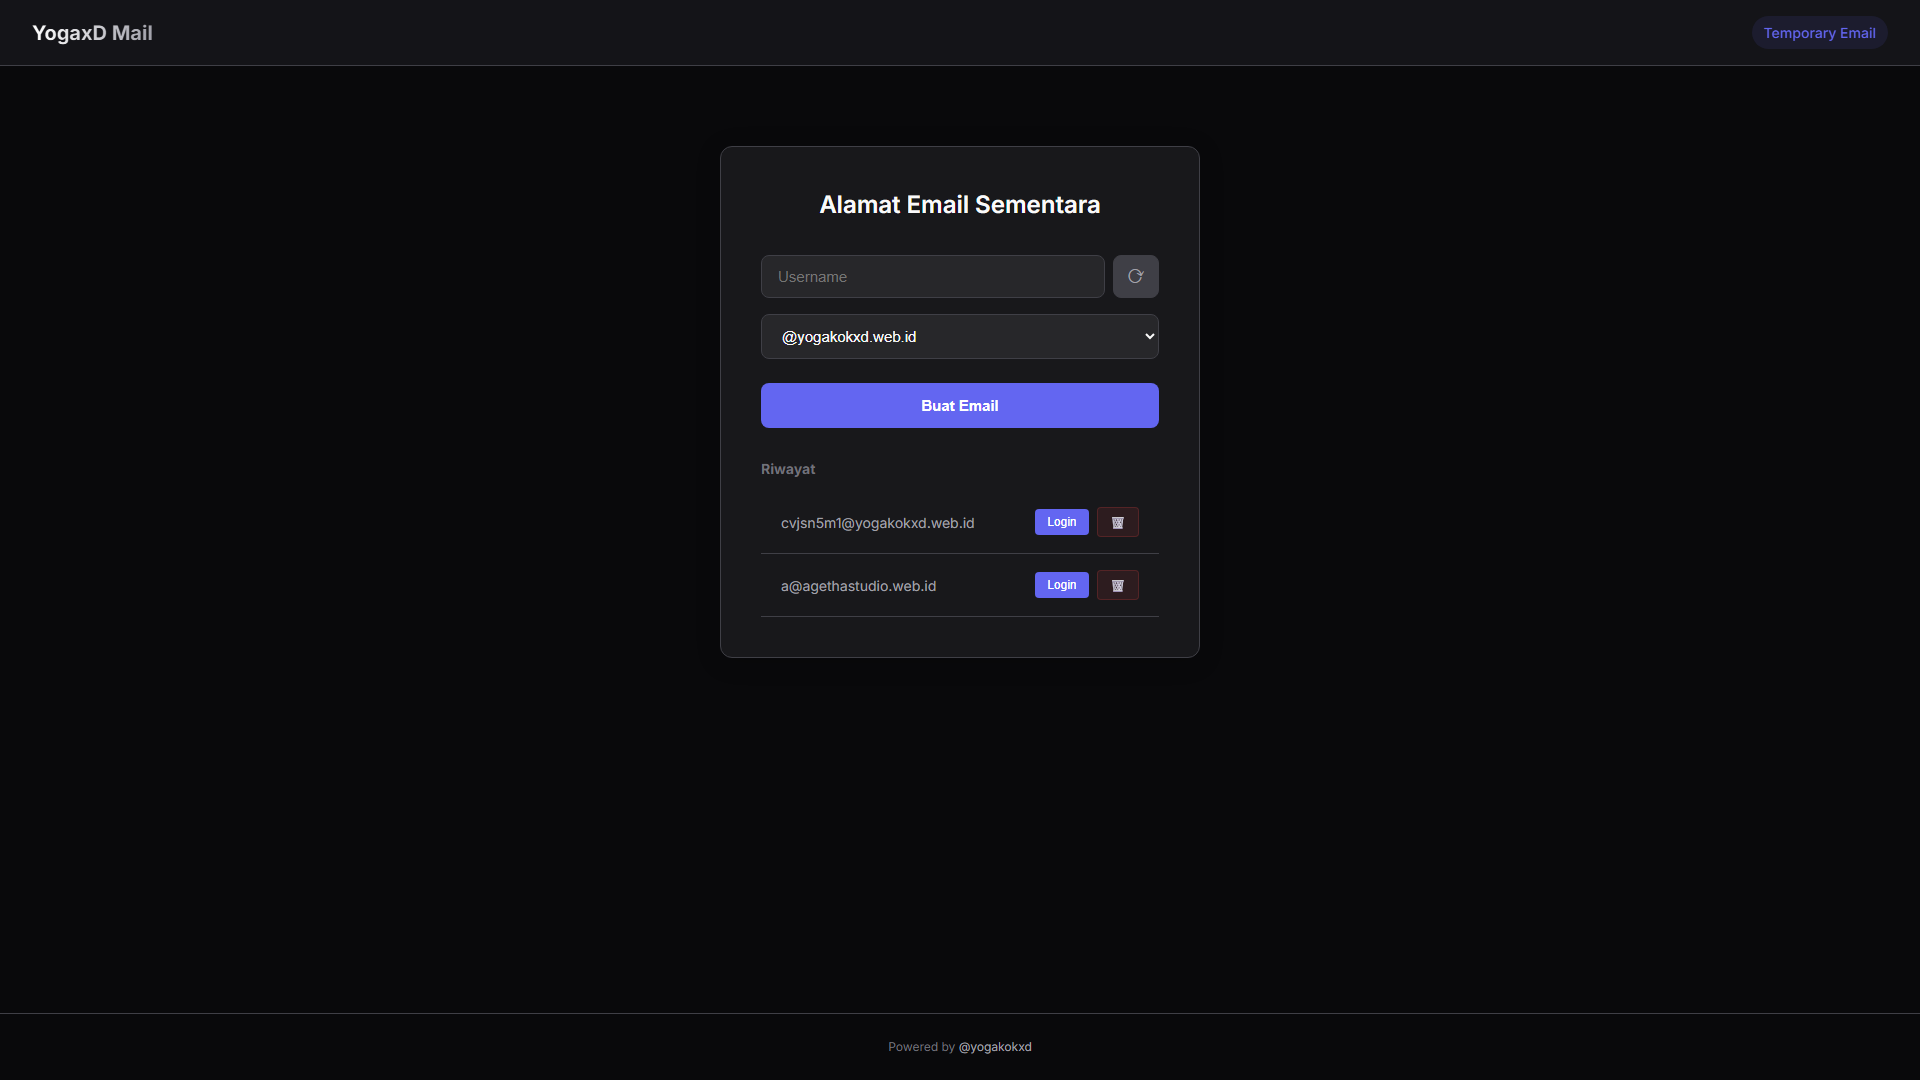Click the YogaxD Mail logo
Image resolution: width=1920 pixels, height=1080 pixels.
pos(92,33)
